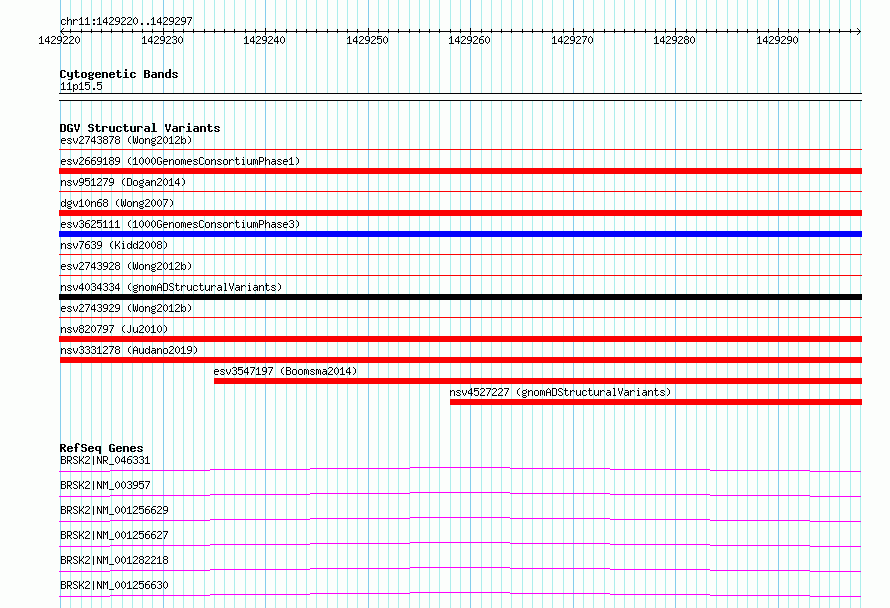The image size is (890, 608).
Task: Select the blue esv3625111 variant bar
Action: 460,234
